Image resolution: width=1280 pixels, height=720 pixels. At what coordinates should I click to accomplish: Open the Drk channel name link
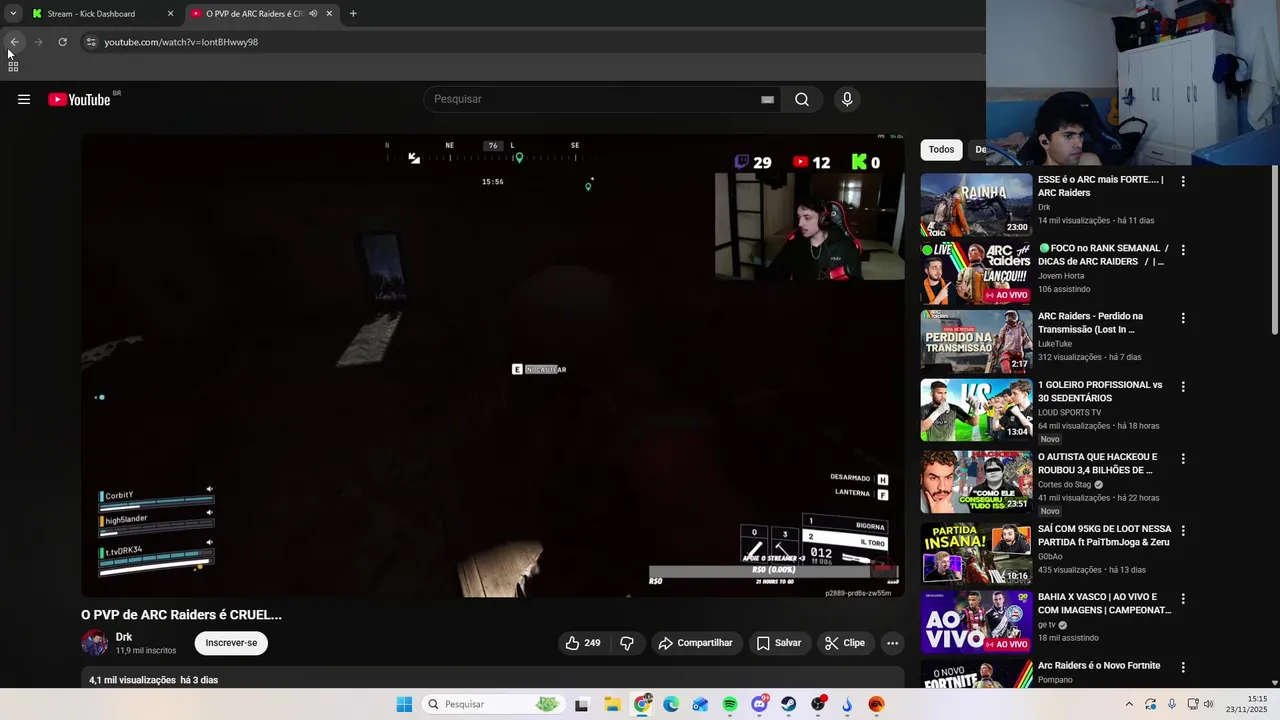point(124,637)
